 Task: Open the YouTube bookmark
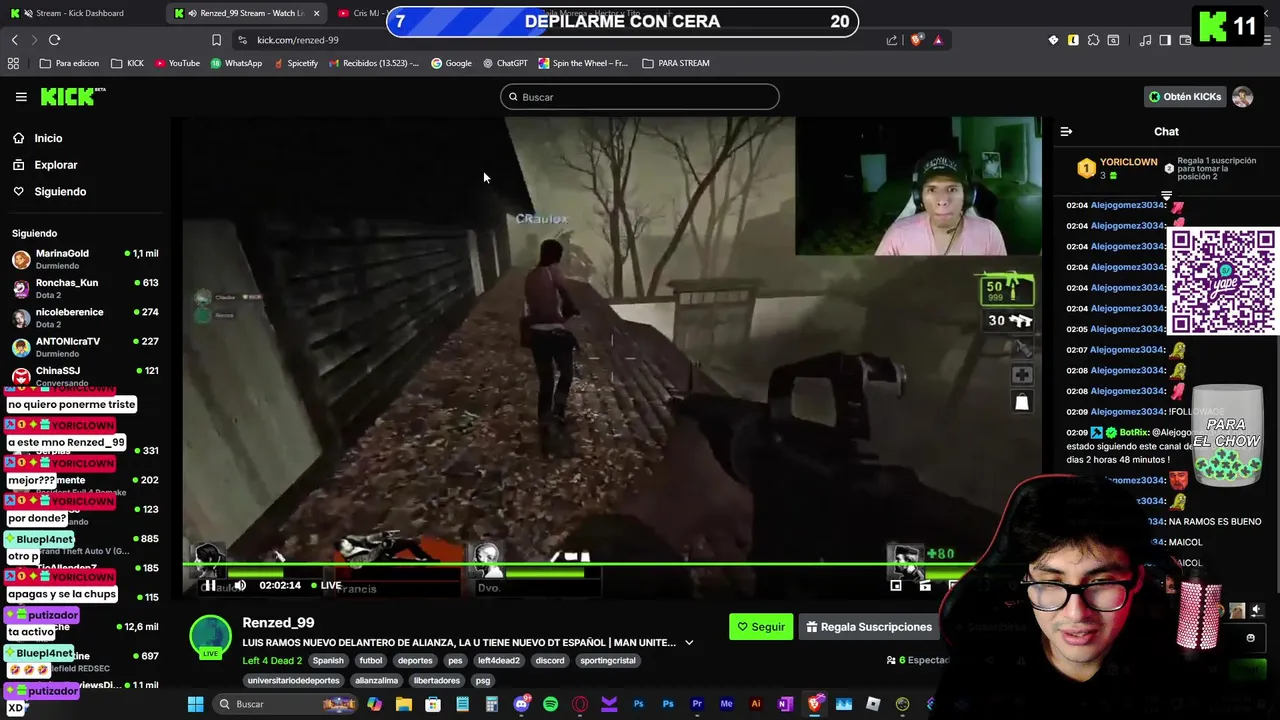[176, 63]
